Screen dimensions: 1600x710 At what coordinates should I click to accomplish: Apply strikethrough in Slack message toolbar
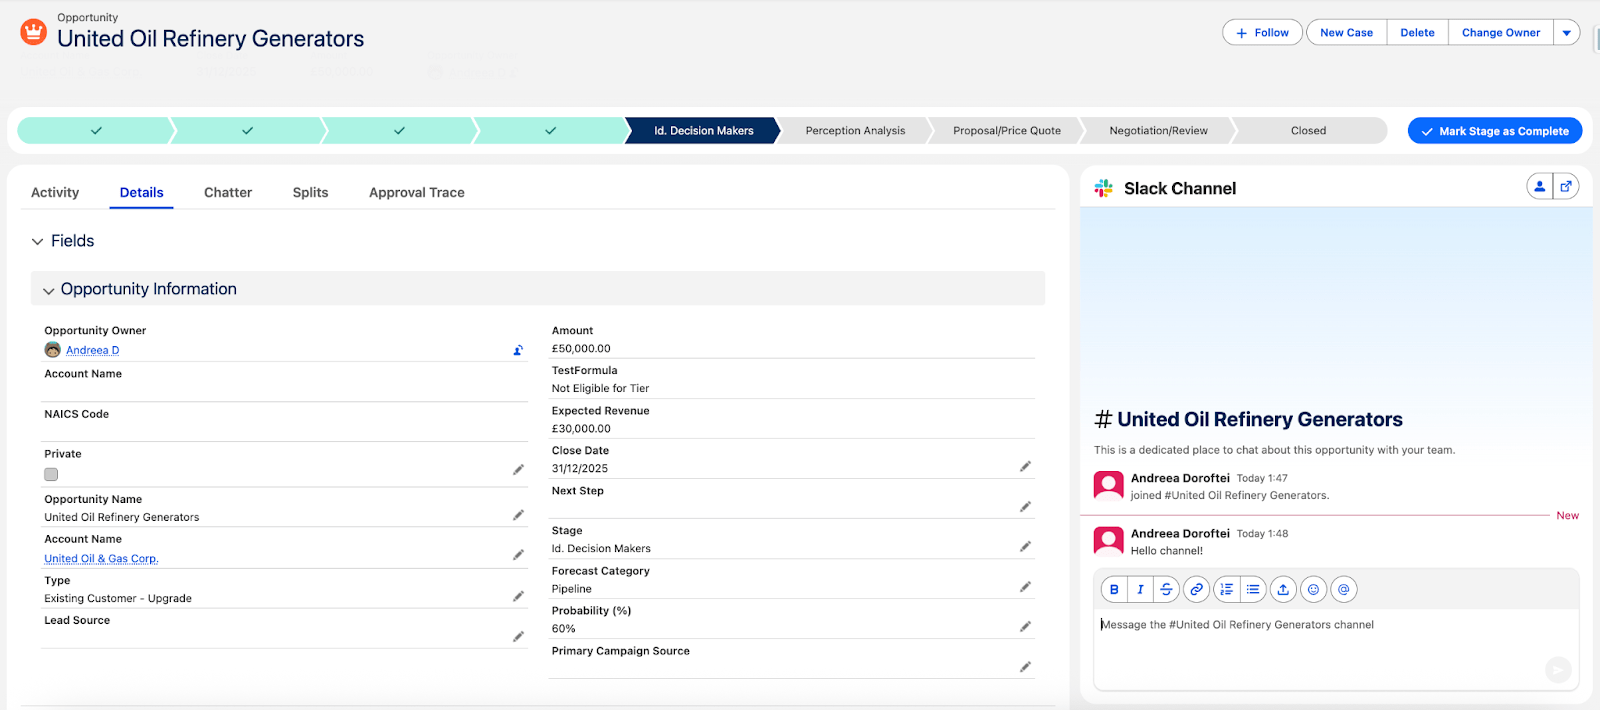pyautogui.click(x=1166, y=590)
